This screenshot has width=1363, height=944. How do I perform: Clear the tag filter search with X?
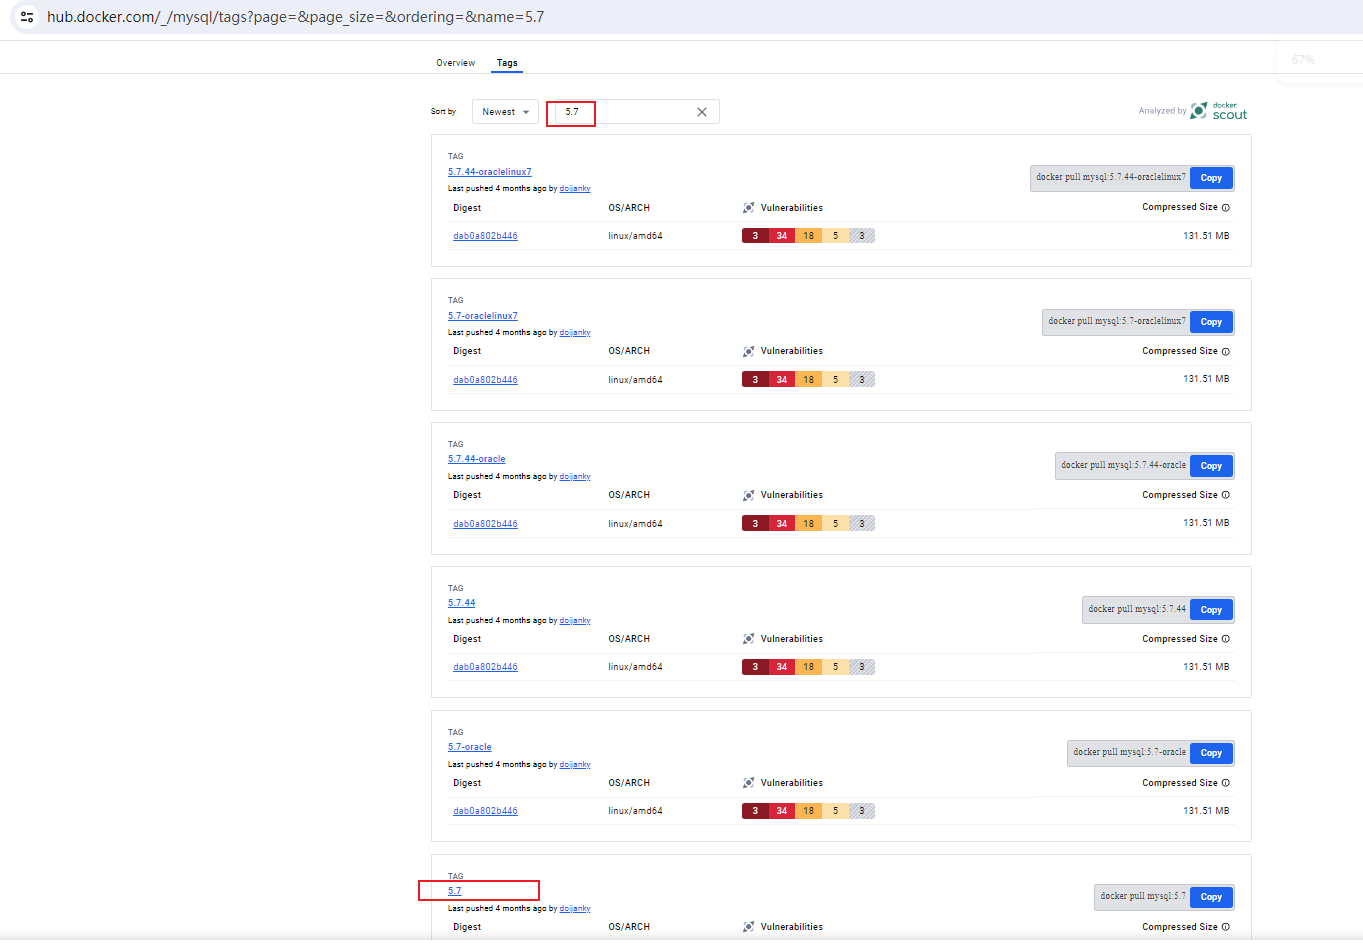tap(702, 112)
